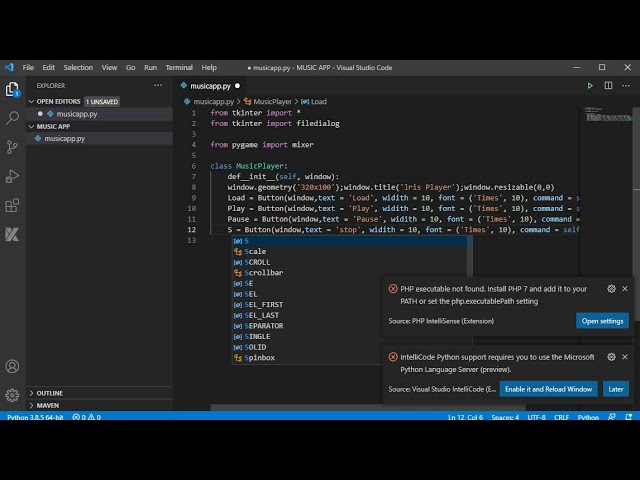Click the horizontal editor scrollbar
The image size is (640, 480).
point(368,407)
